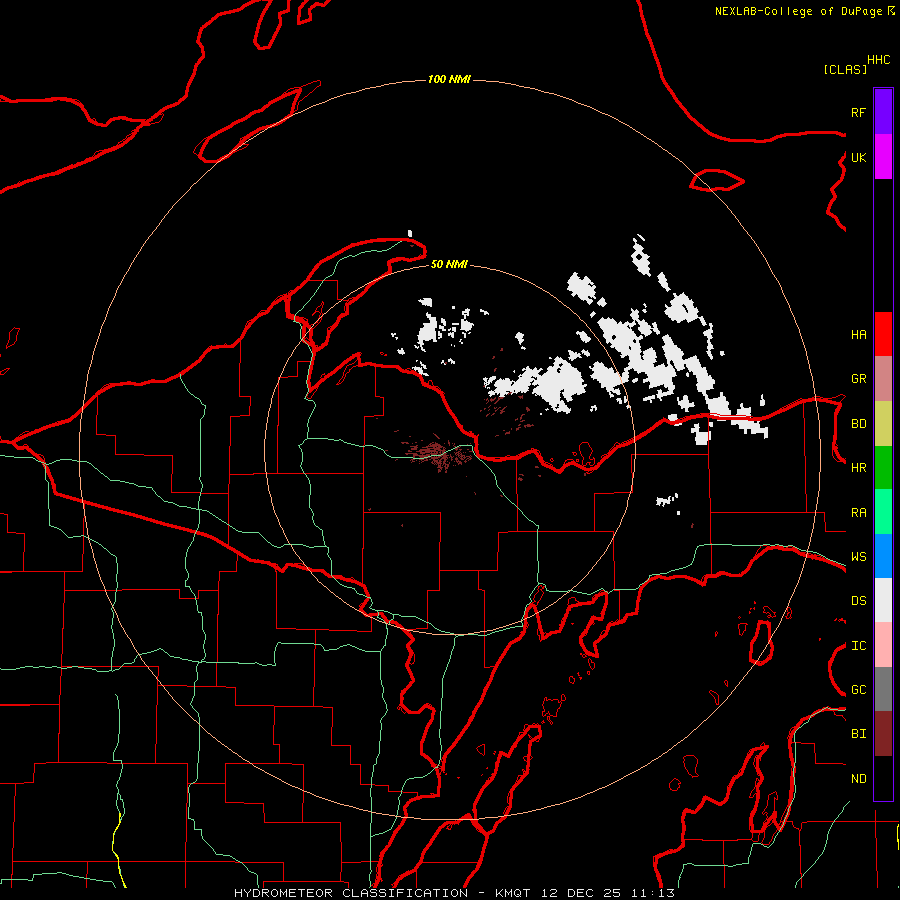Click the ND black legend swatch
The width and height of the screenshot is (900, 900).
tap(883, 778)
